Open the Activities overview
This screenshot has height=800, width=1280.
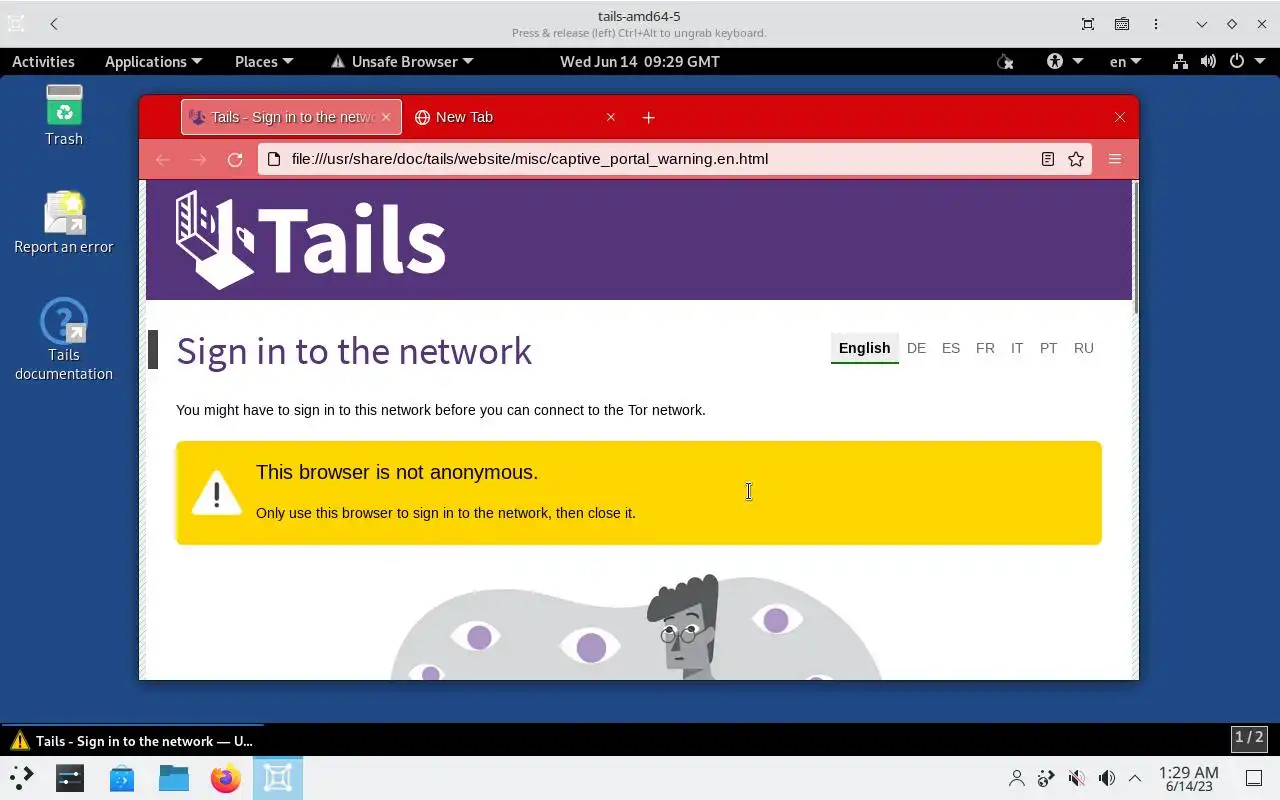point(43,61)
